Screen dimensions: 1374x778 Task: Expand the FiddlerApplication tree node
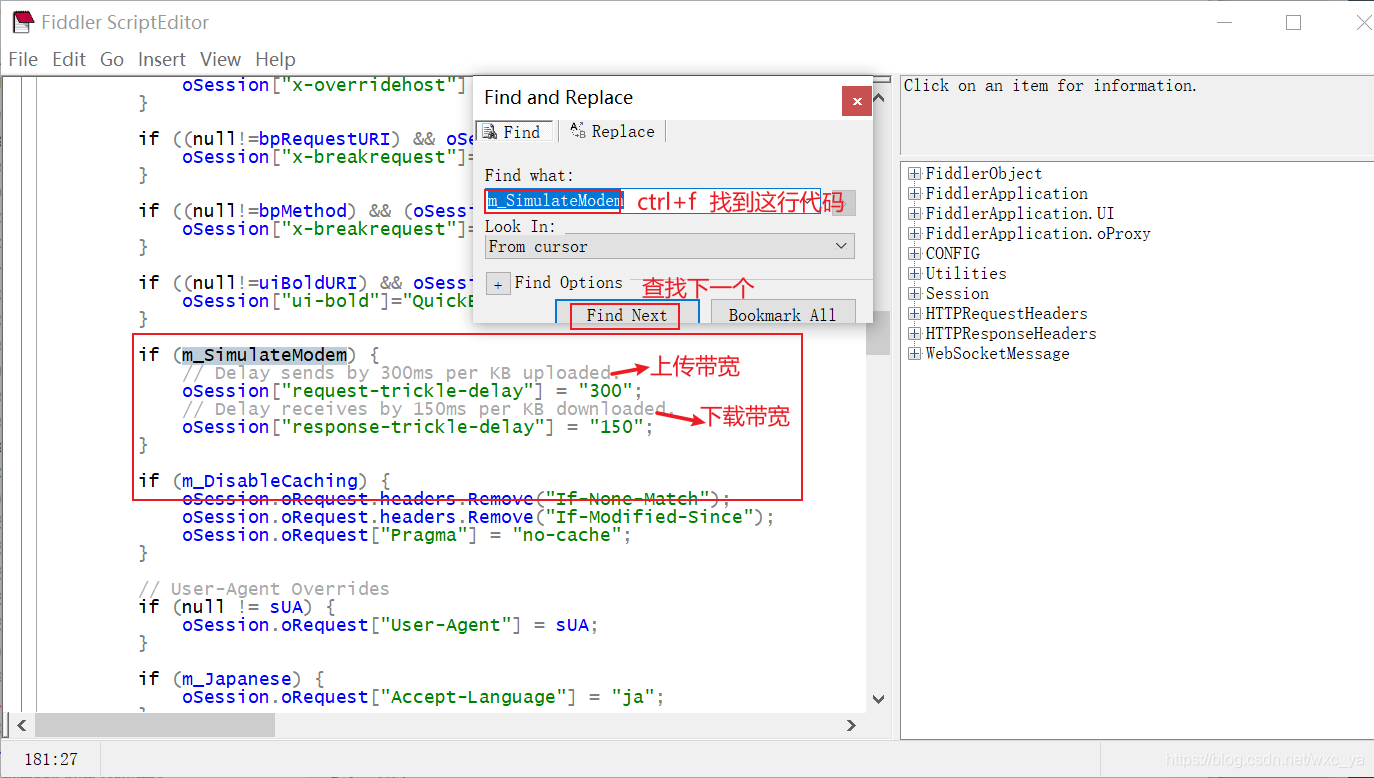pos(914,194)
